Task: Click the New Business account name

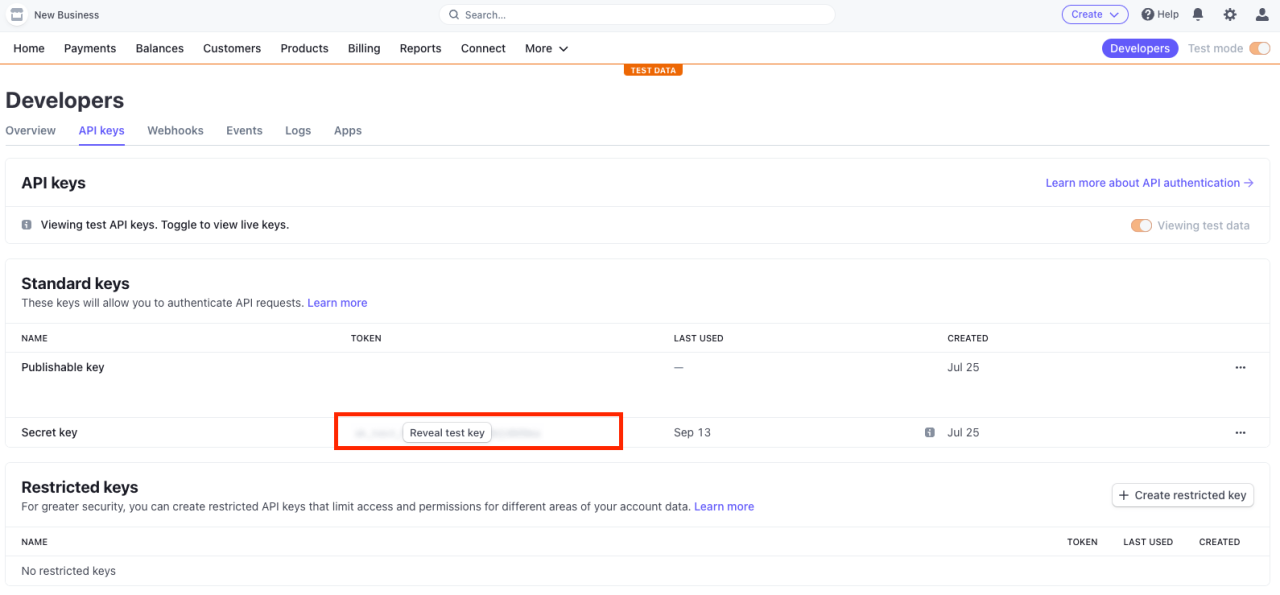Action: (x=66, y=15)
